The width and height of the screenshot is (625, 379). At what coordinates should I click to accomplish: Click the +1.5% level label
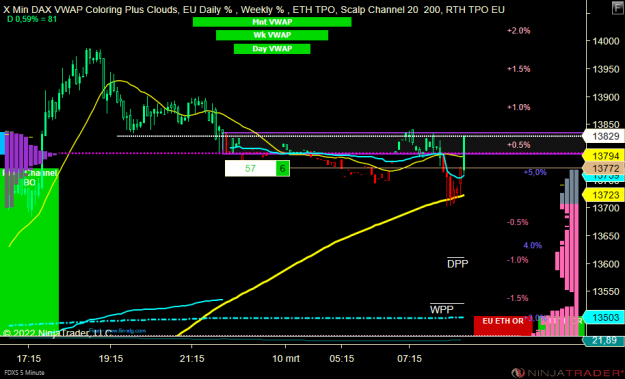tap(519, 69)
